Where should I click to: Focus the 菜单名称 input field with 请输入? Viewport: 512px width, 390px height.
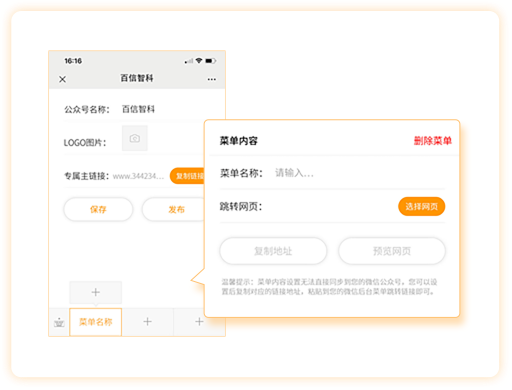[x=359, y=173]
